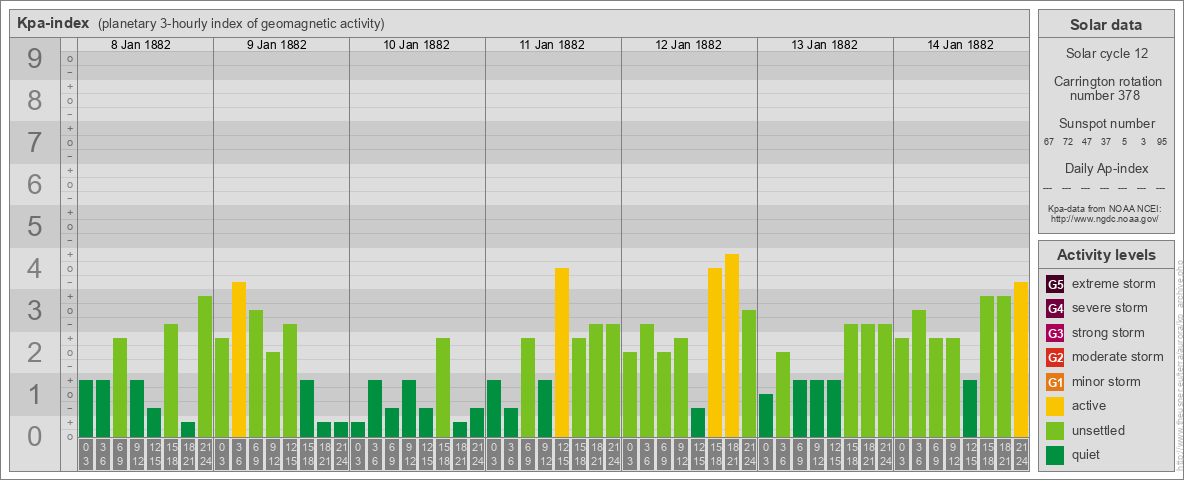Click the moderate storm legend label
Screen dimensions: 1184x480
(1118, 357)
